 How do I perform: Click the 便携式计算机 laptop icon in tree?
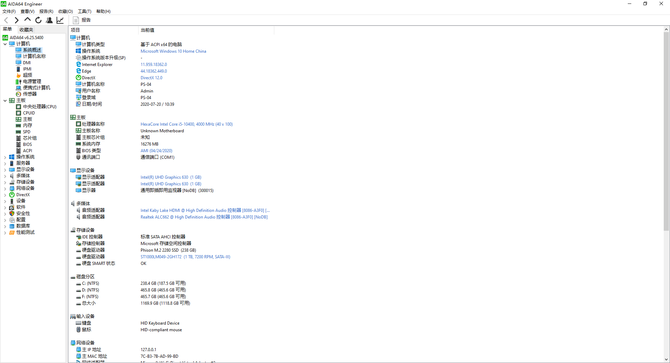point(18,88)
